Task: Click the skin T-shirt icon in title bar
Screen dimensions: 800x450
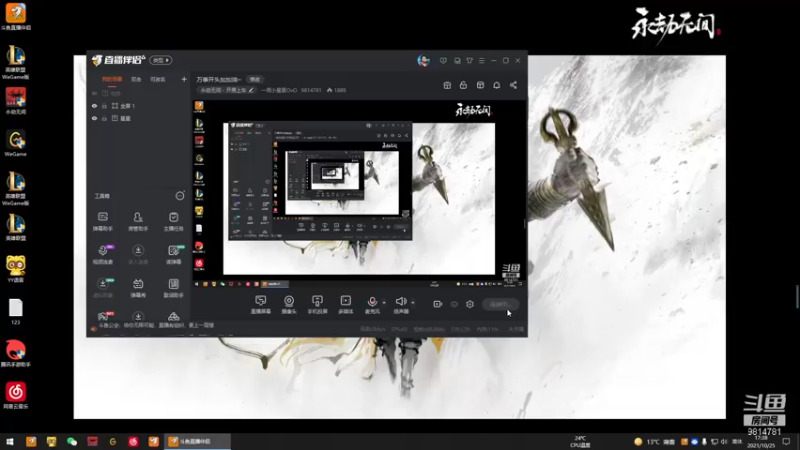Action: 469,60
